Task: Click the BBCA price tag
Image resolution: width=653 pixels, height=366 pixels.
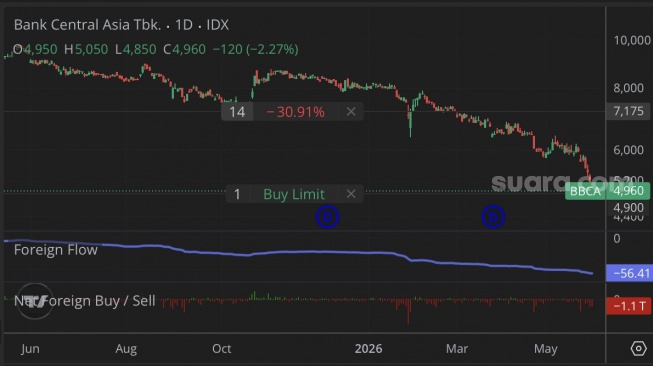Action: click(585, 191)
